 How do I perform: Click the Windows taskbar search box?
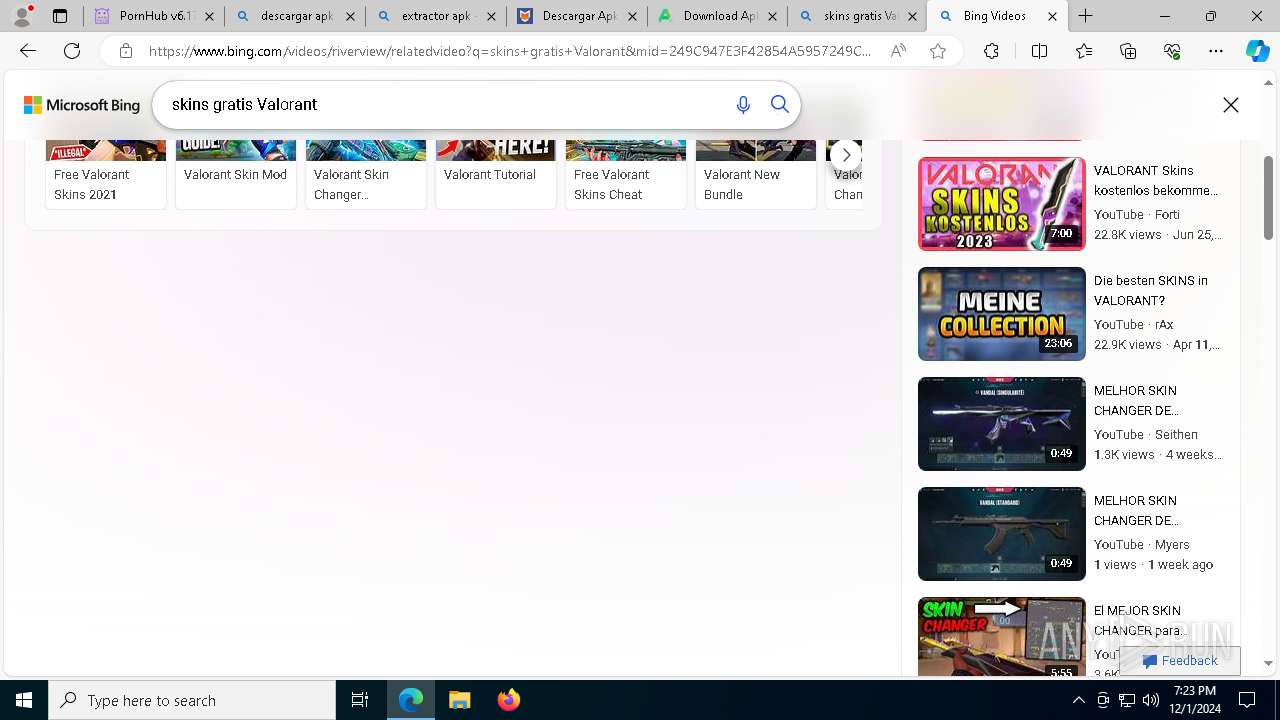[192, 700]
